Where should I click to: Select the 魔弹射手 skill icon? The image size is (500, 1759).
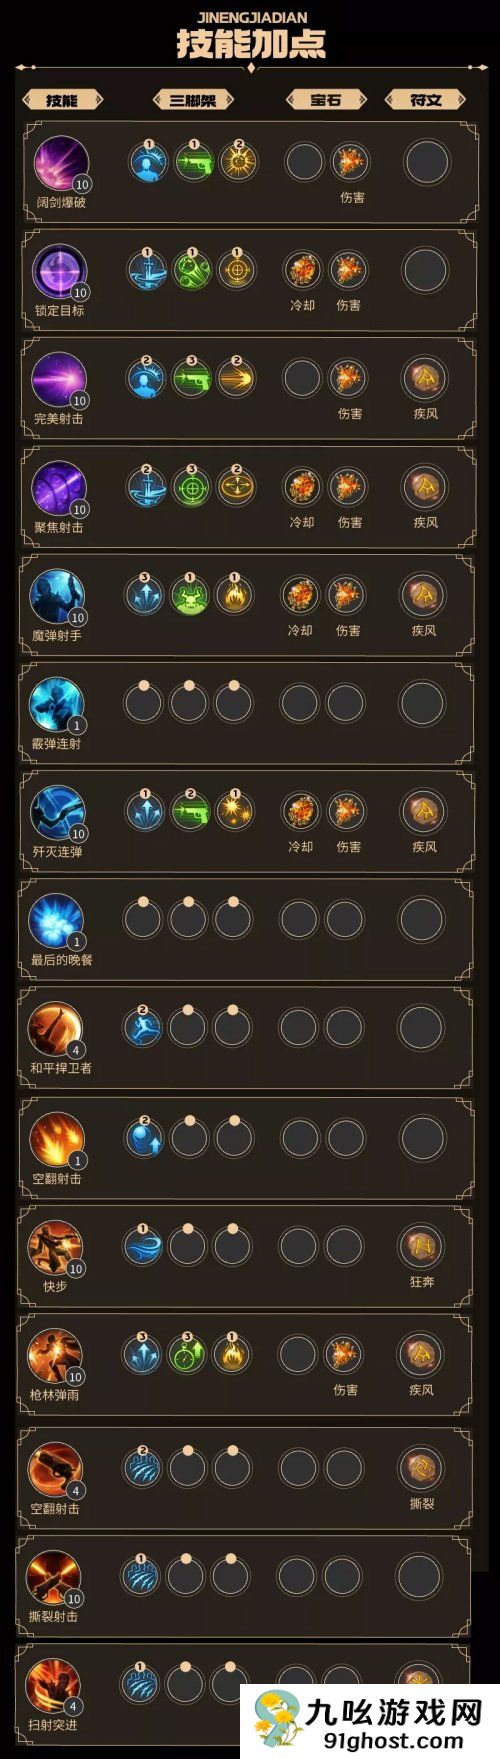point(58,597)
